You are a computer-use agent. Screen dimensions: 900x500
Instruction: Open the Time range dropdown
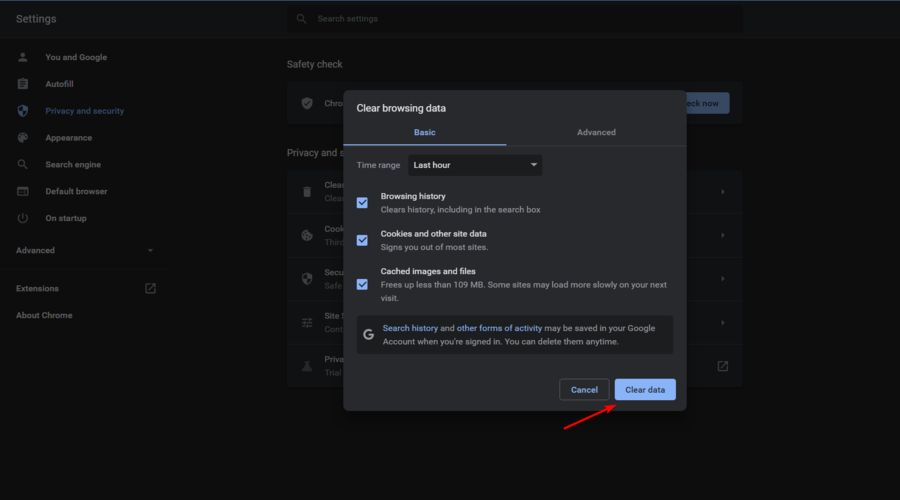[x=475, y=165]
